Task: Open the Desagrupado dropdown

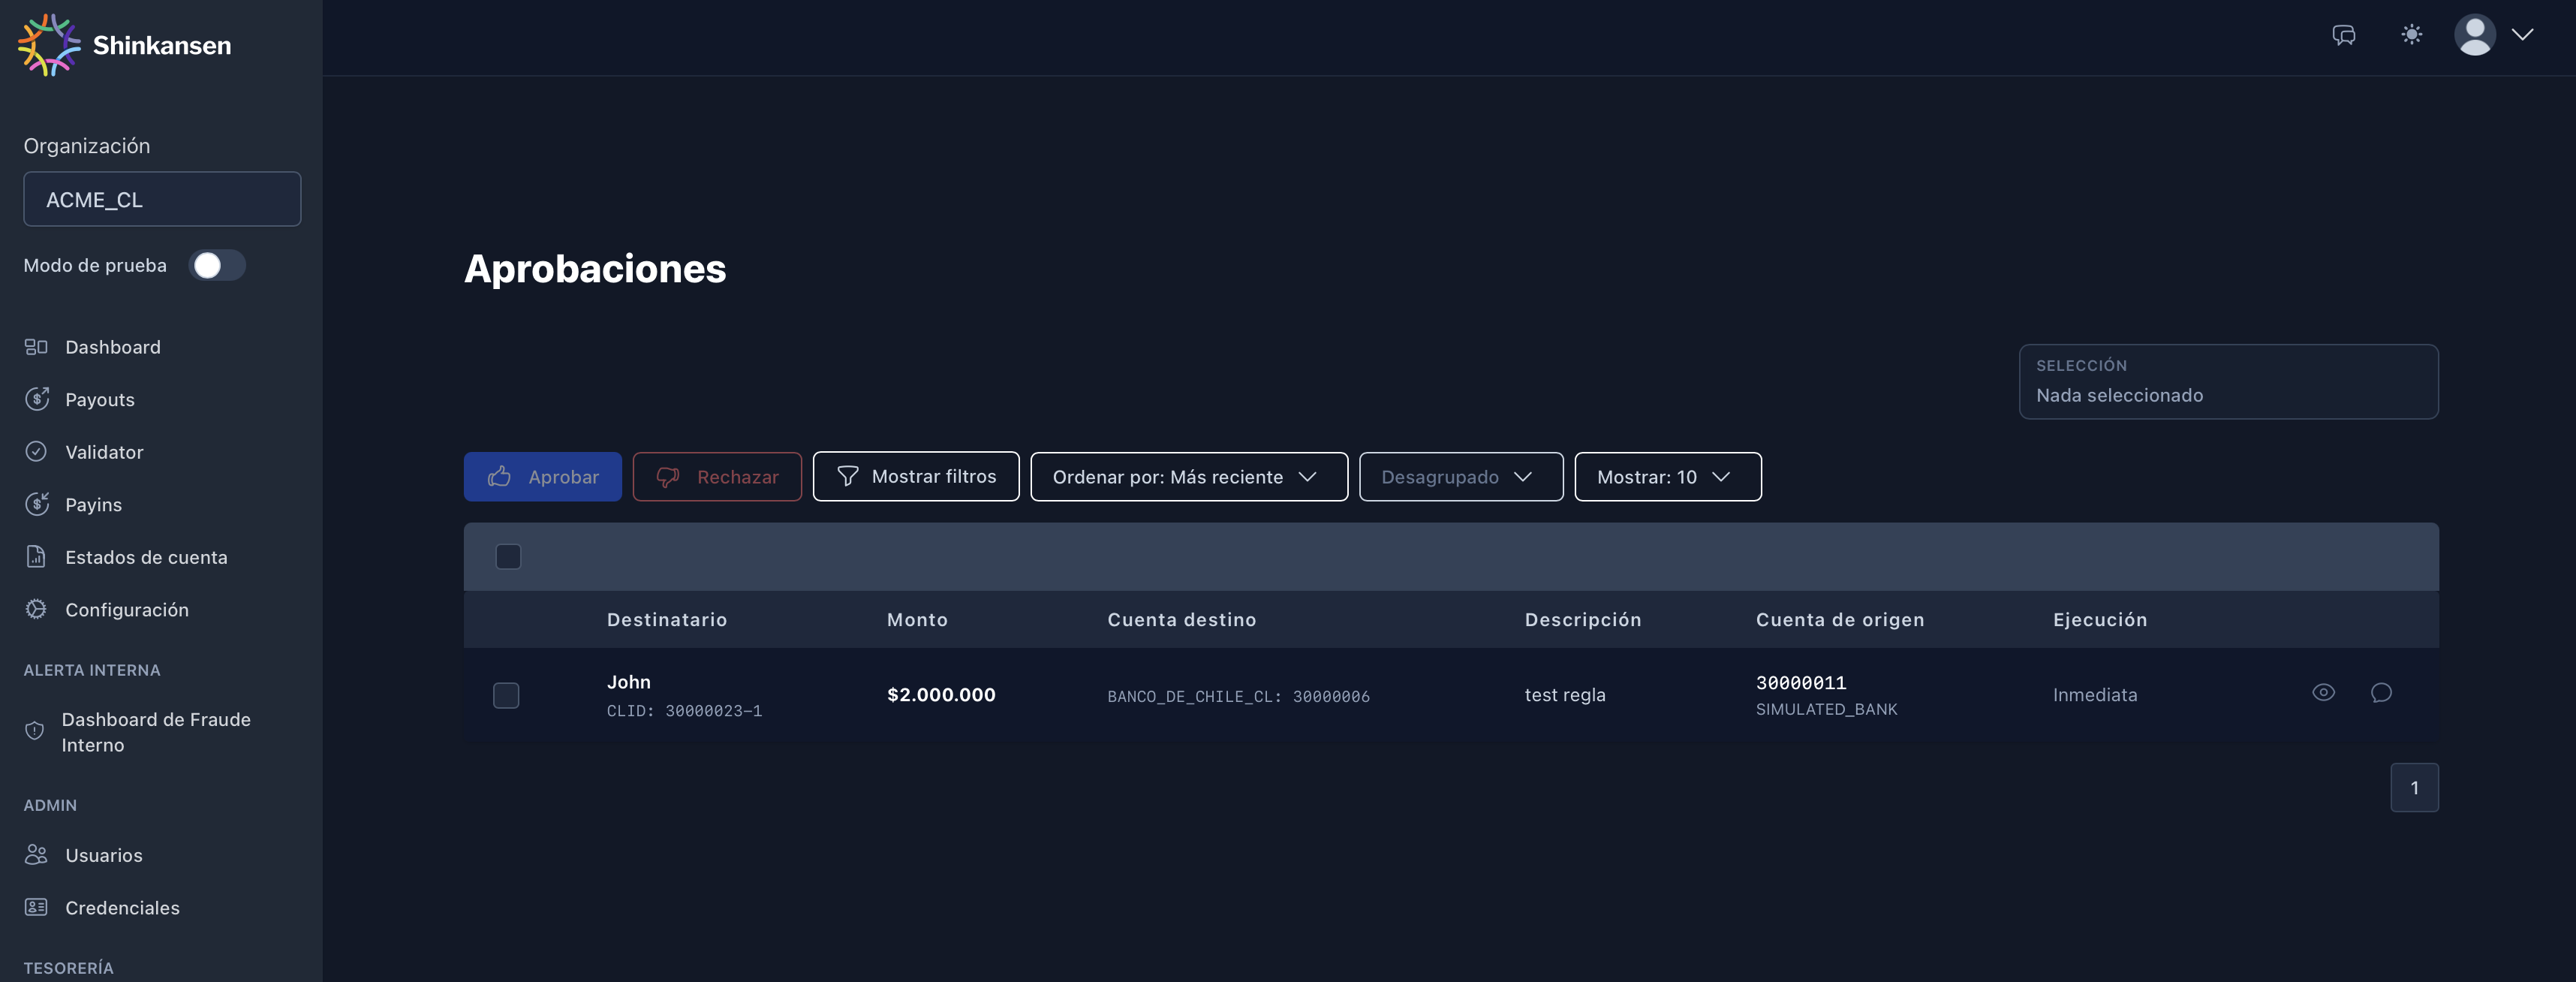Action: coord(1461,477)
